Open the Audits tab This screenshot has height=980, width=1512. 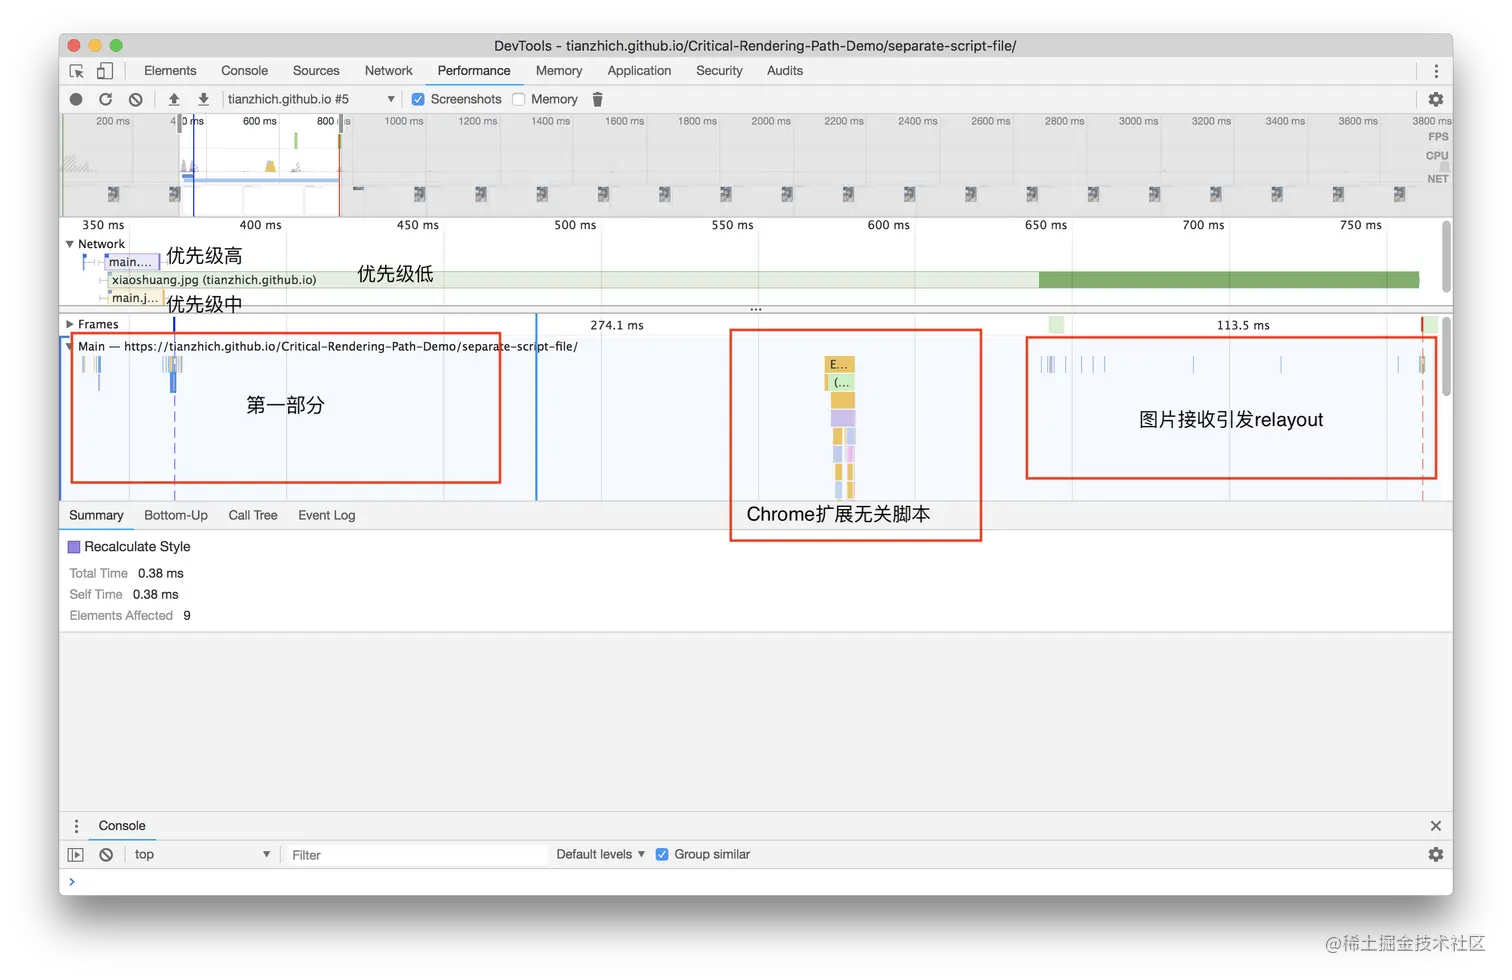click(785, 71)
